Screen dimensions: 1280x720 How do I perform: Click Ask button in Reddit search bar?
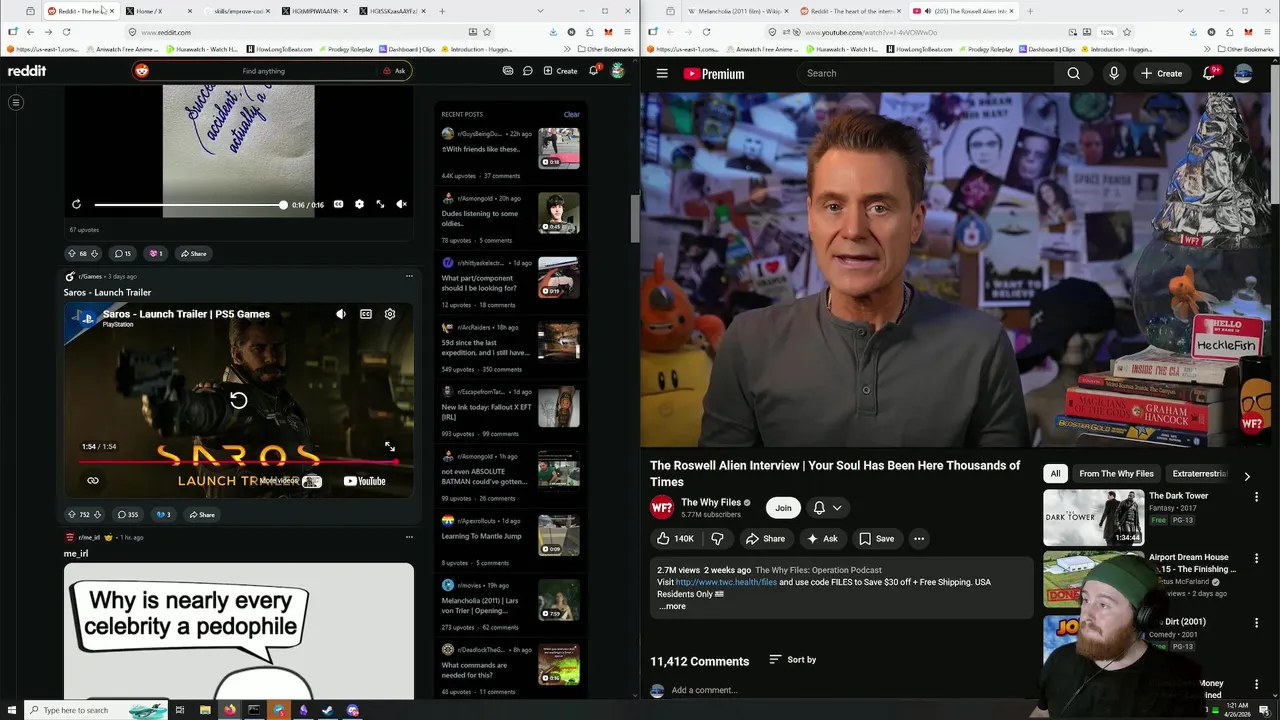click(394, 71)
